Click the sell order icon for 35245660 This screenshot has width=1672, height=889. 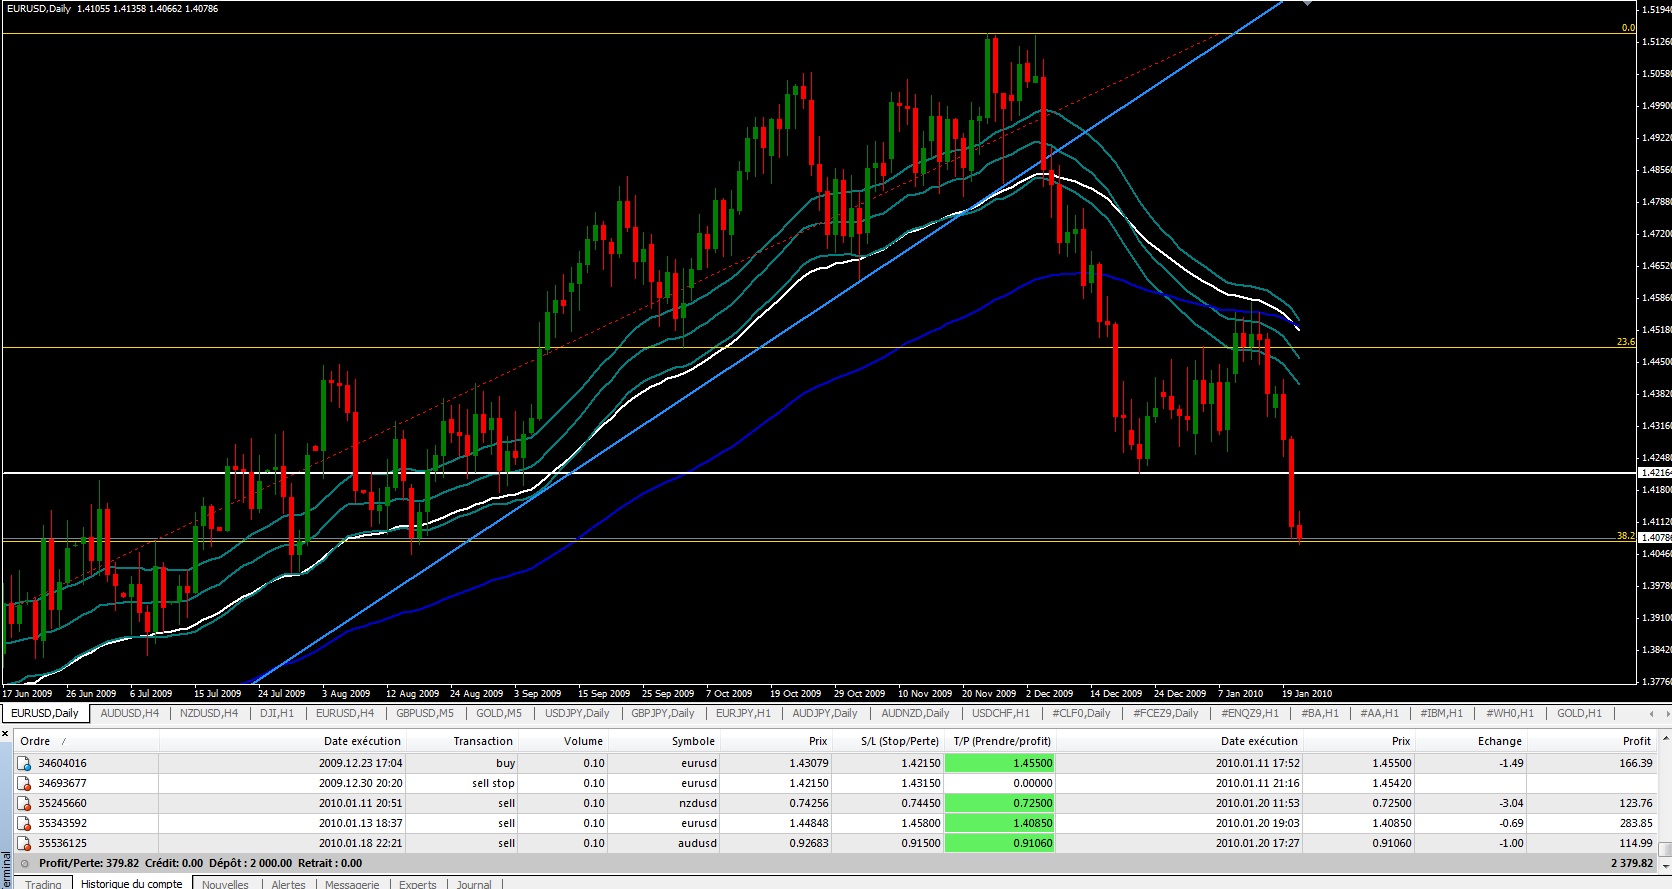24,803
